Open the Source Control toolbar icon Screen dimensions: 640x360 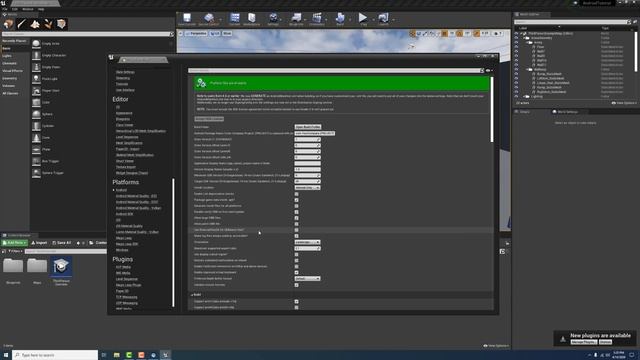[209, 18]
